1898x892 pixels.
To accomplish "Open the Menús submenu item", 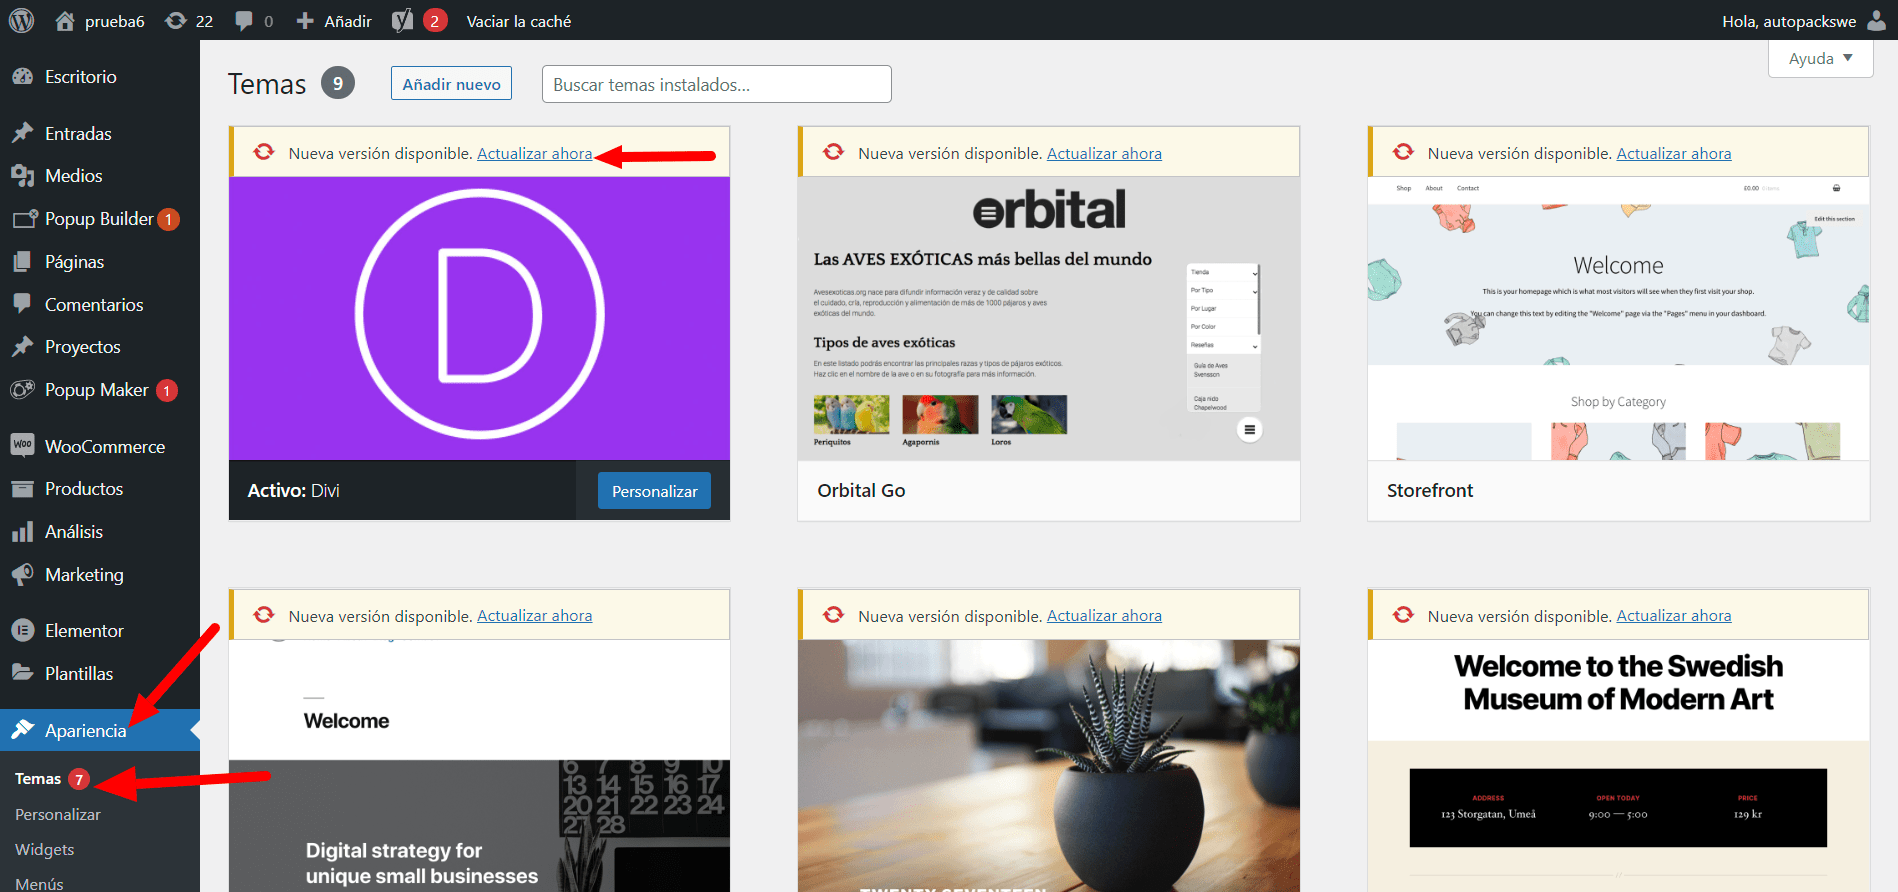I will 39,884.
